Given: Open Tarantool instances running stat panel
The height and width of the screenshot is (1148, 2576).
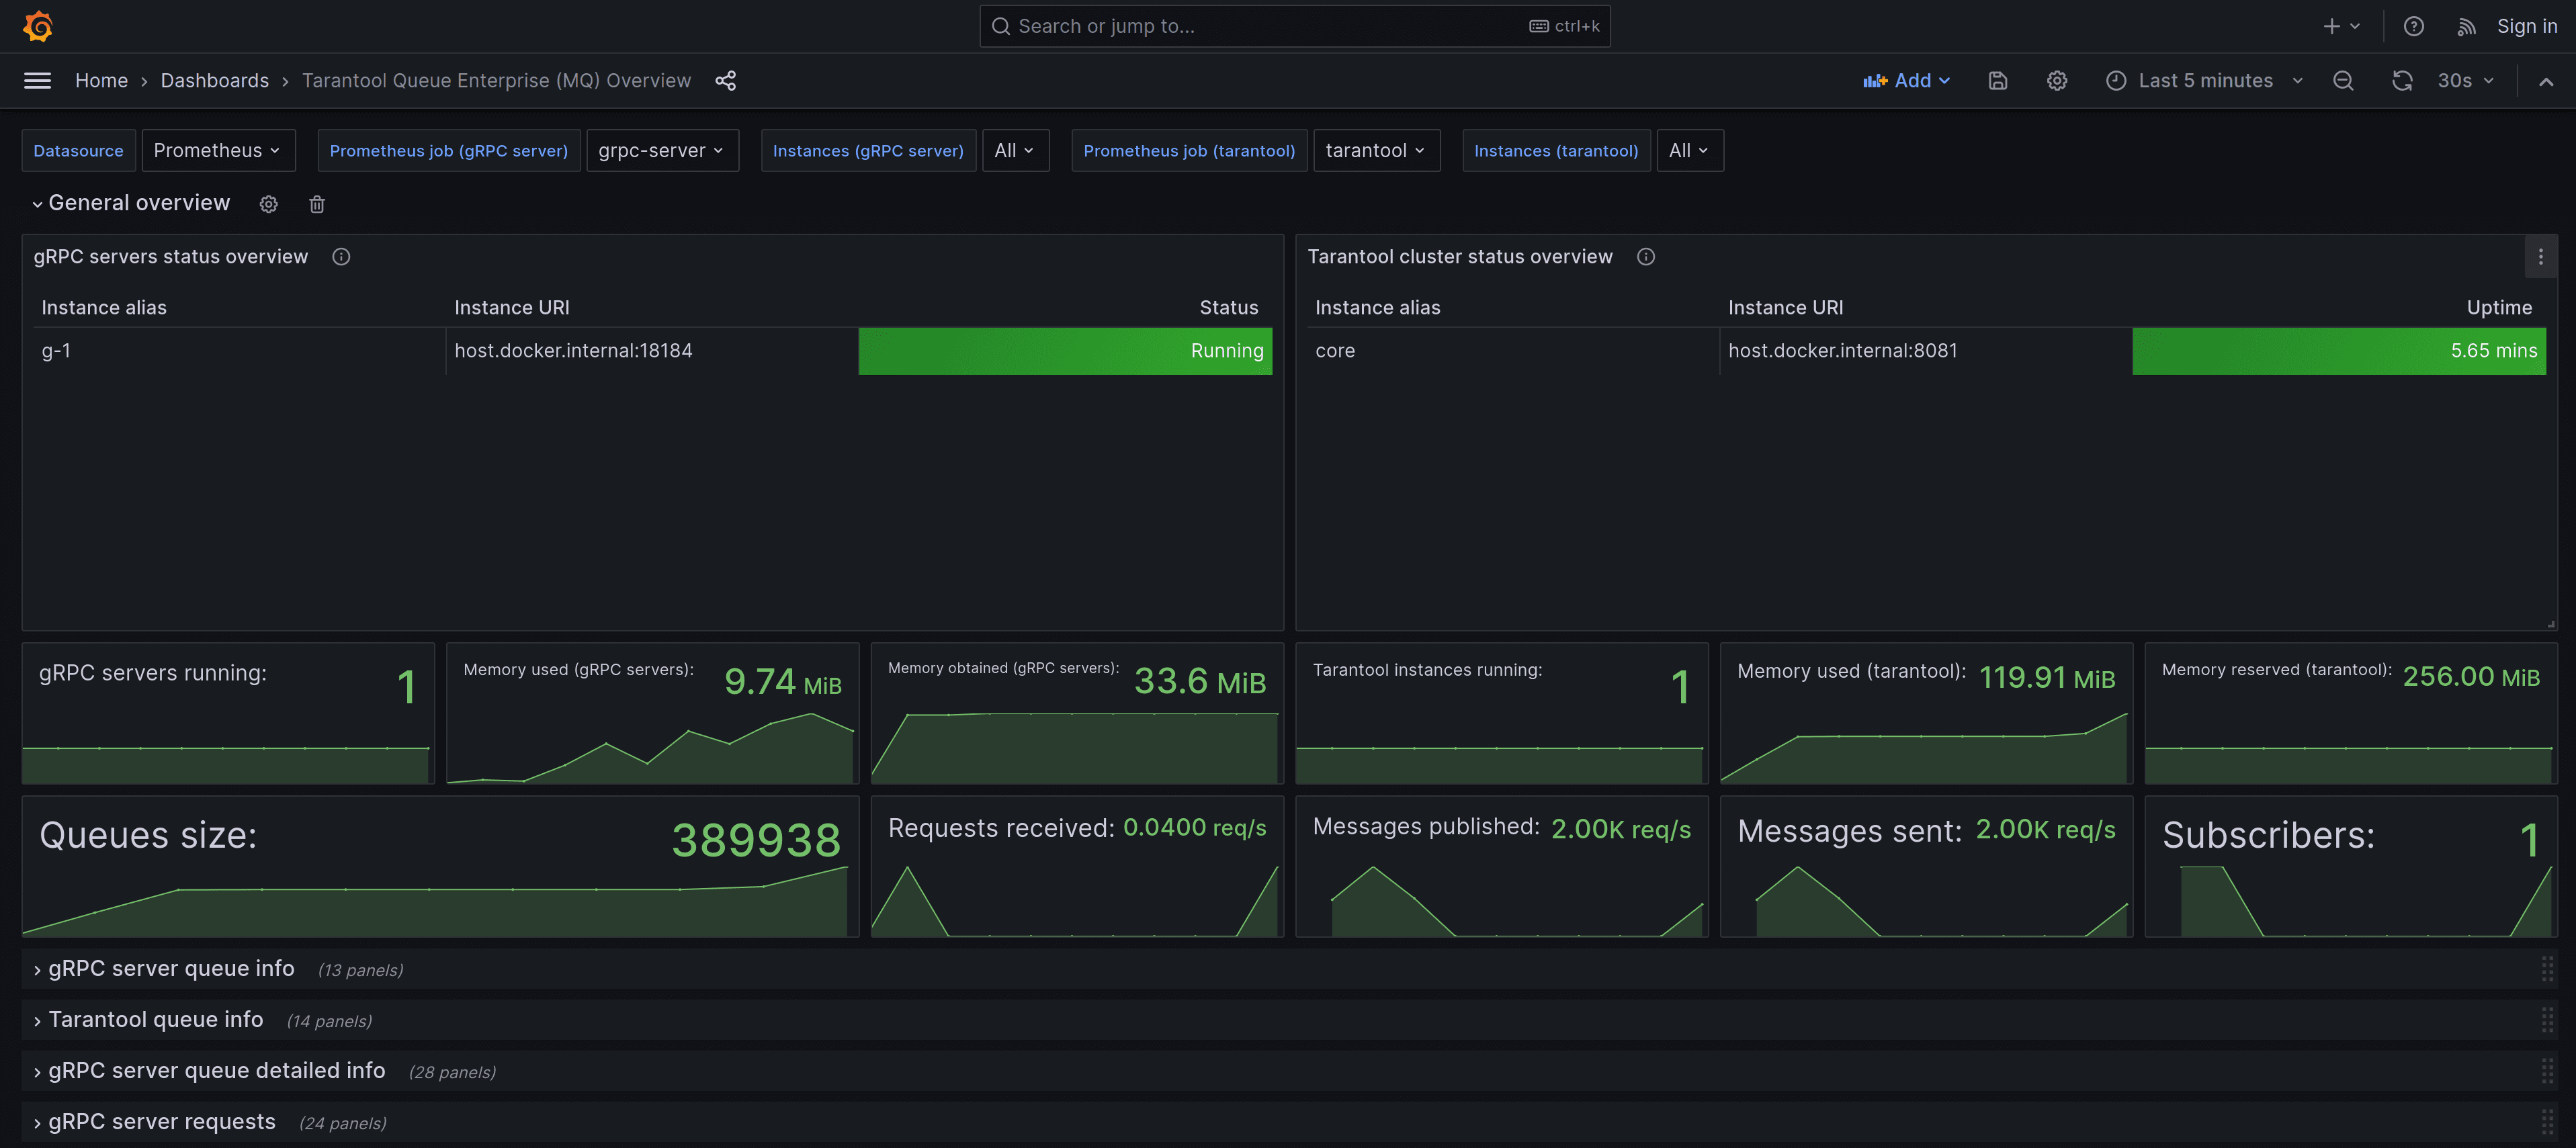Looking at the screenshot, I should coord(1502,713).
